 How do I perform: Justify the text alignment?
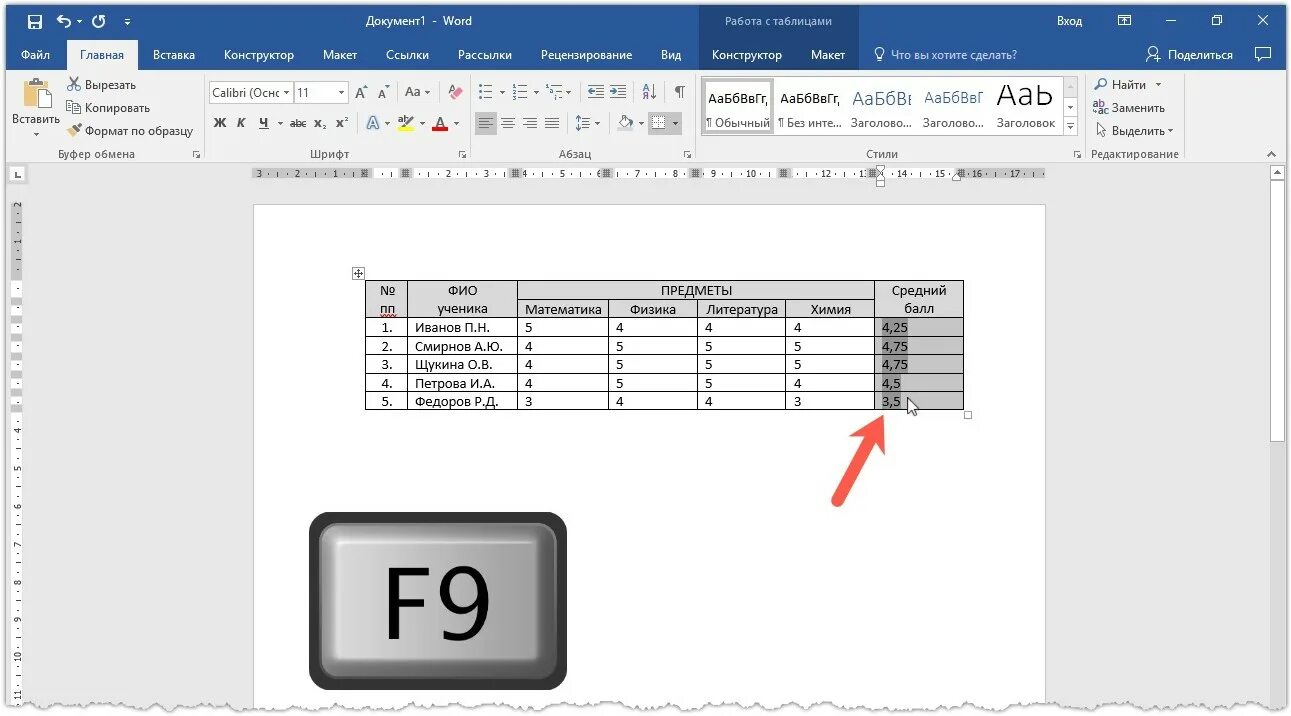(553, 123)
